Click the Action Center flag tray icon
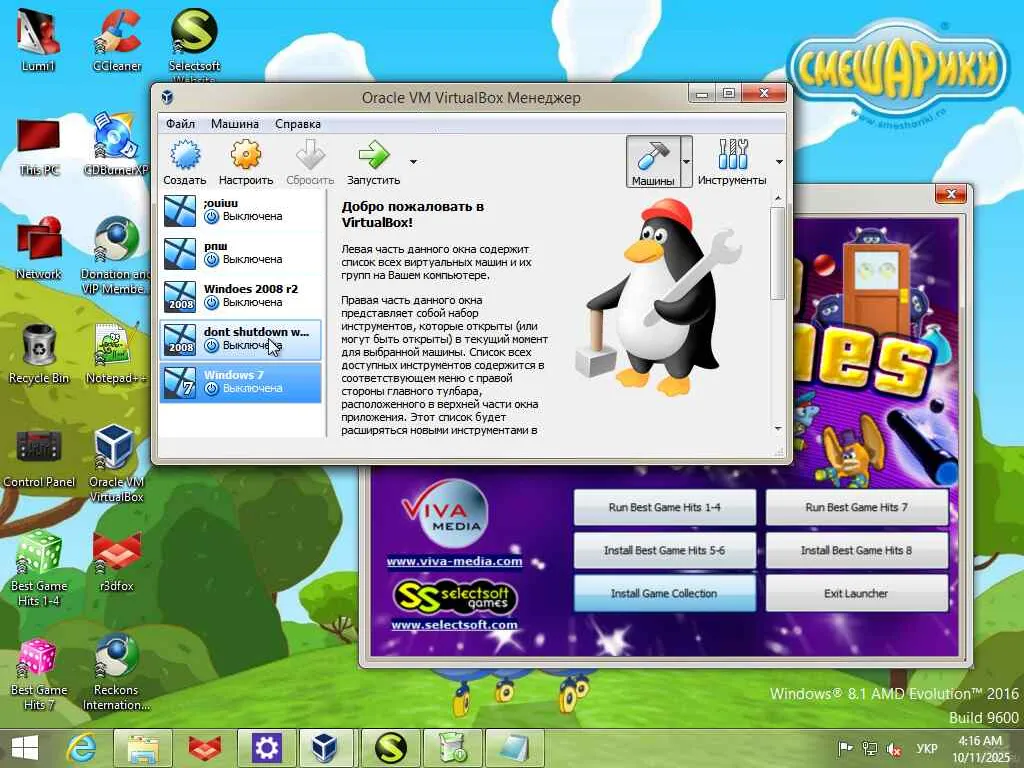 (845, 748)
